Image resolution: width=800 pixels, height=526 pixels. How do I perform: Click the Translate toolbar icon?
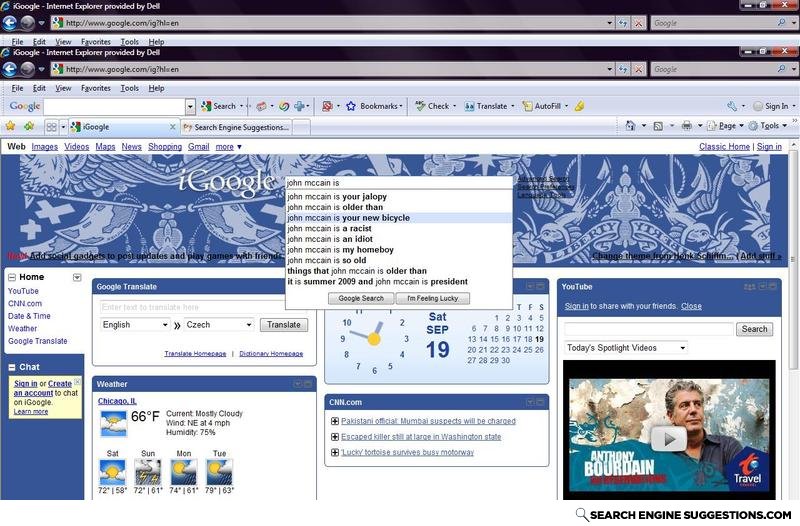pyautogui.click(x=469, y=106)
